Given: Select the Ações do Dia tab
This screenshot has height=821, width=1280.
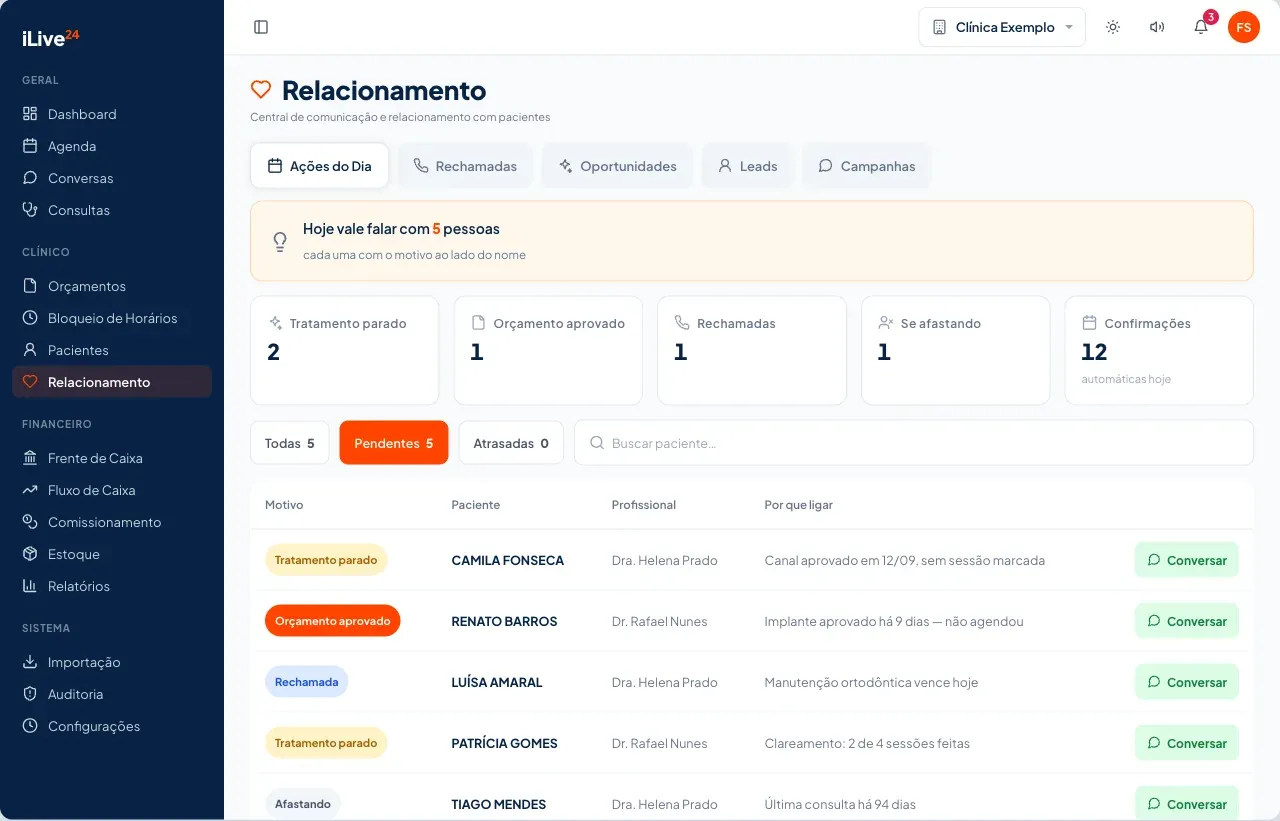Looking at the screenshot, I should [x=319, y=166].
